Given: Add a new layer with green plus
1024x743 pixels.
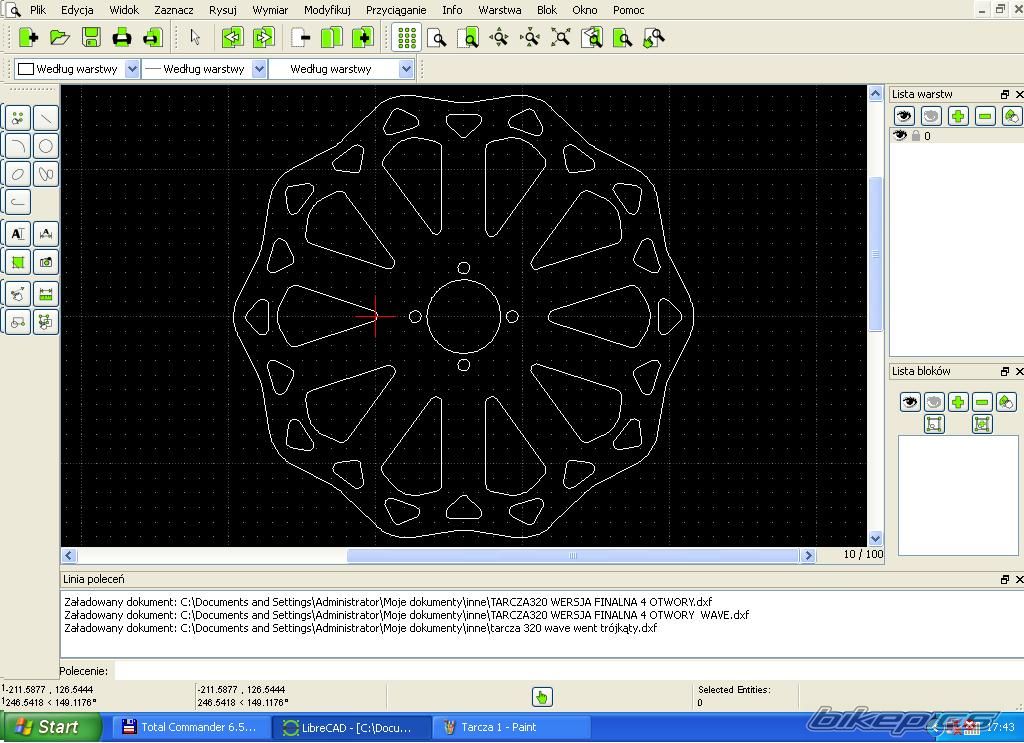Looking at the screenshot, I should (958, 116).
